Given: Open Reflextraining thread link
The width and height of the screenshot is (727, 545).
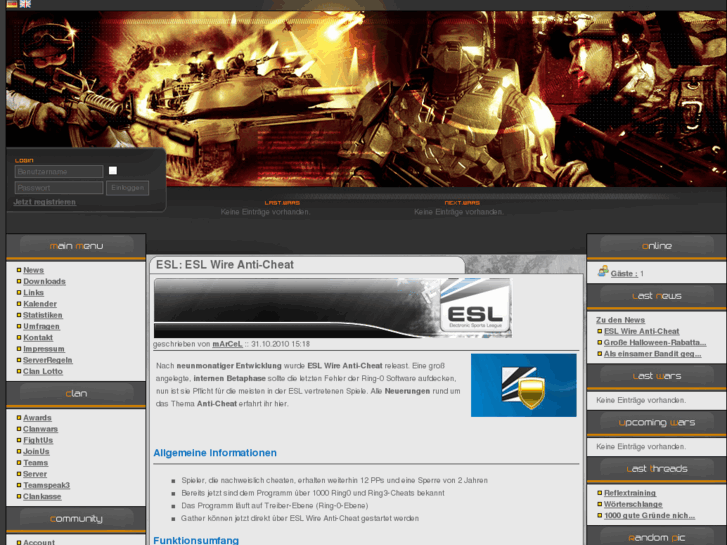Looking at the screenshot, I should click(630, 493).
